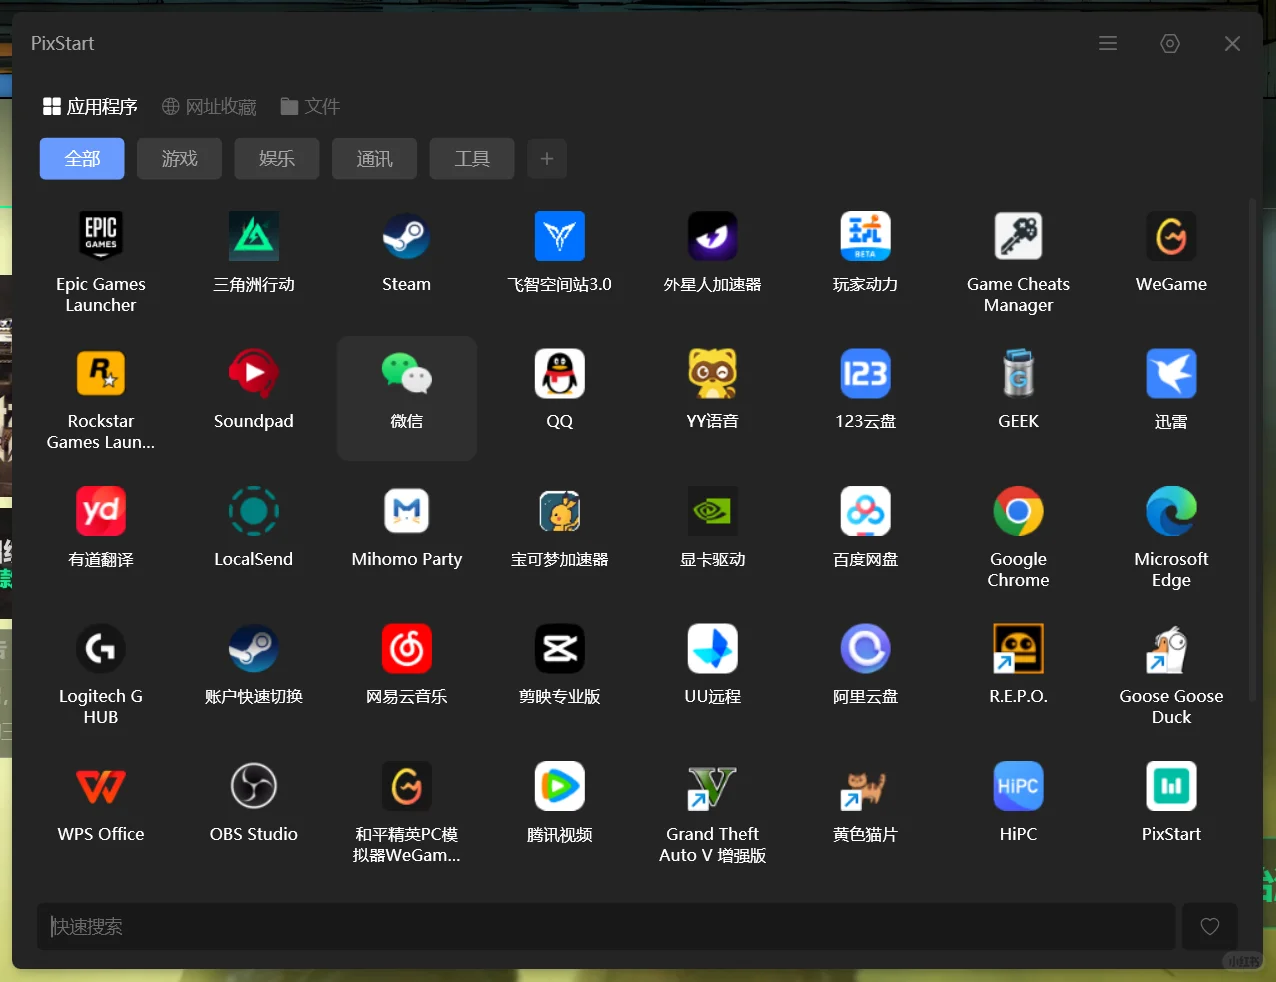This screenshot has height=982, width=1276.
Task: Launch Grand Theft Auto V 增强版
Action: 711,800
